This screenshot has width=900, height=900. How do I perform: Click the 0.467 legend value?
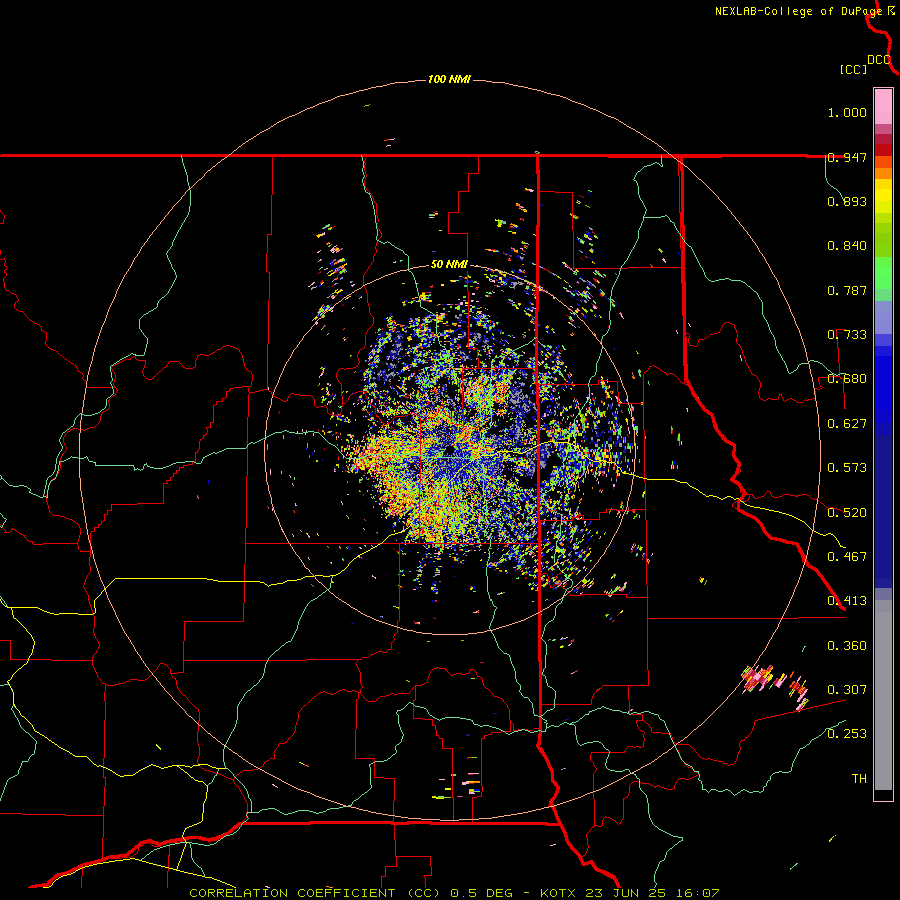847,556
